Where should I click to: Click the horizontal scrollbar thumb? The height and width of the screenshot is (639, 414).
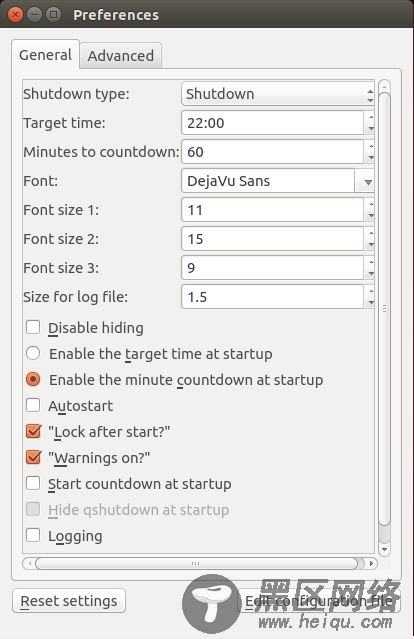(x=196, y=564)
